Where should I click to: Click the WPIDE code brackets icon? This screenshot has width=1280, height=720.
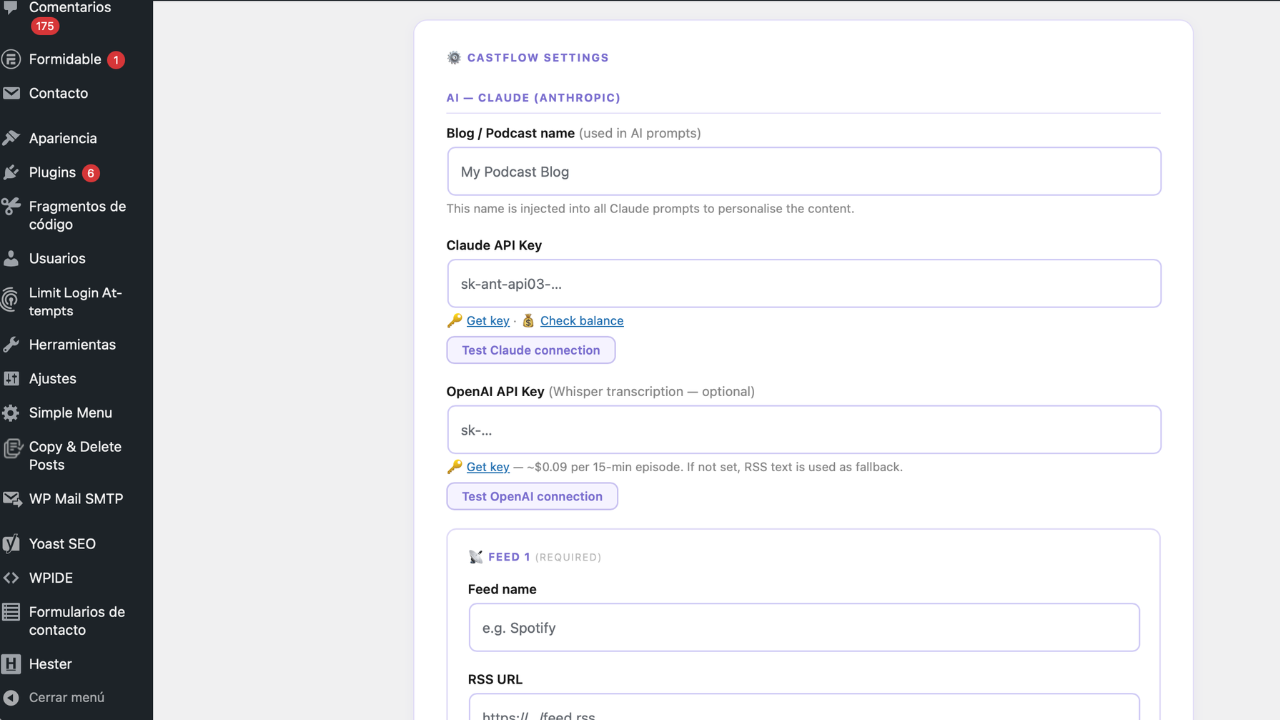pyautogui.click(x=11, y=577)
